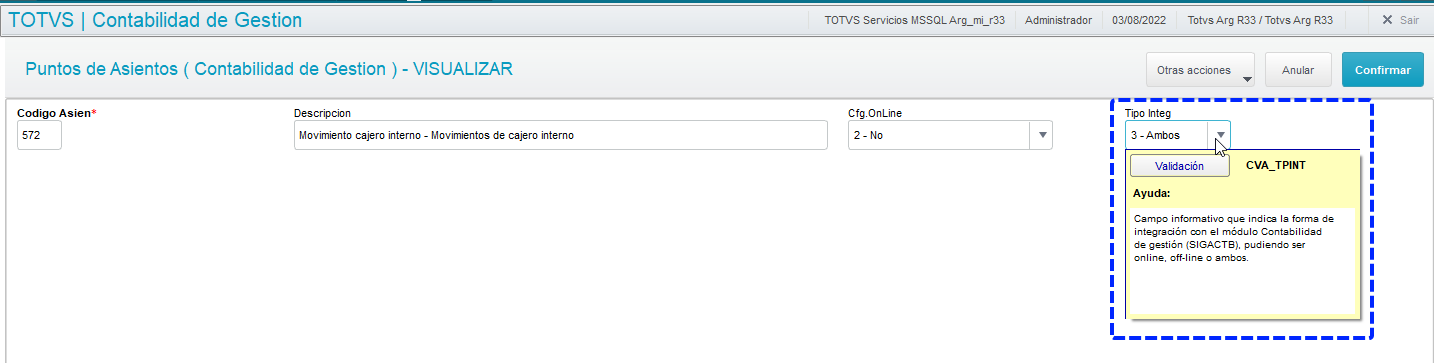Click the Codigo Asien field label
The width and height of the screenshot is (1434, 363).
(x=56, y=113)
